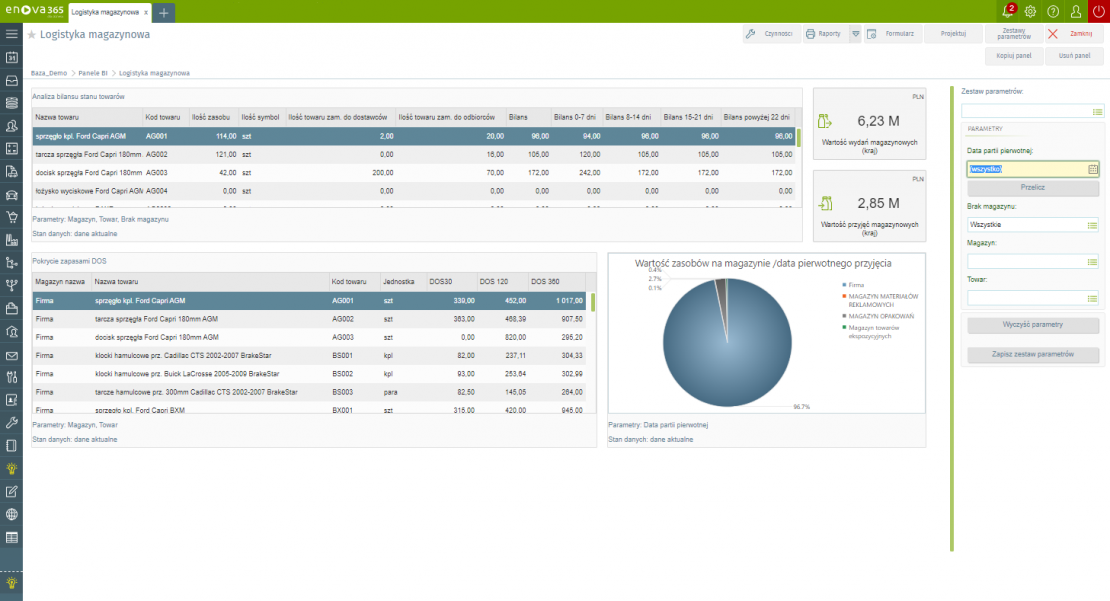Open the envelope icon in sidebar

12,355
